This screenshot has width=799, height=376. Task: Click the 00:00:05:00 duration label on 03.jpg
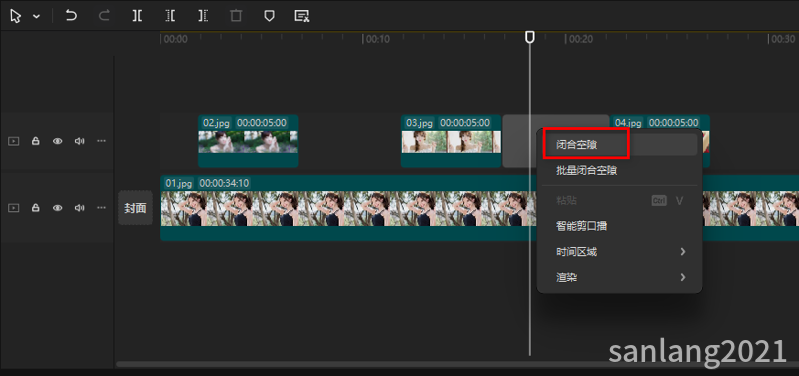465,123
